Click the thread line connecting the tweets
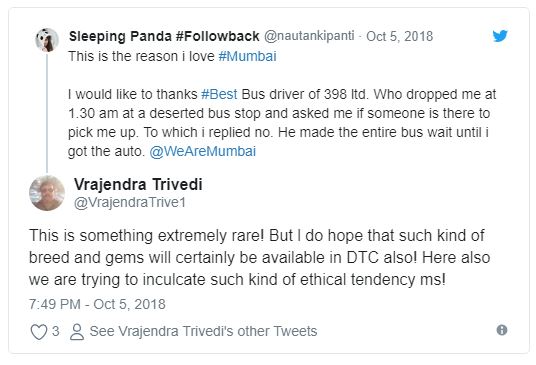Screen dimensions: 536x365 click(47, 113)
